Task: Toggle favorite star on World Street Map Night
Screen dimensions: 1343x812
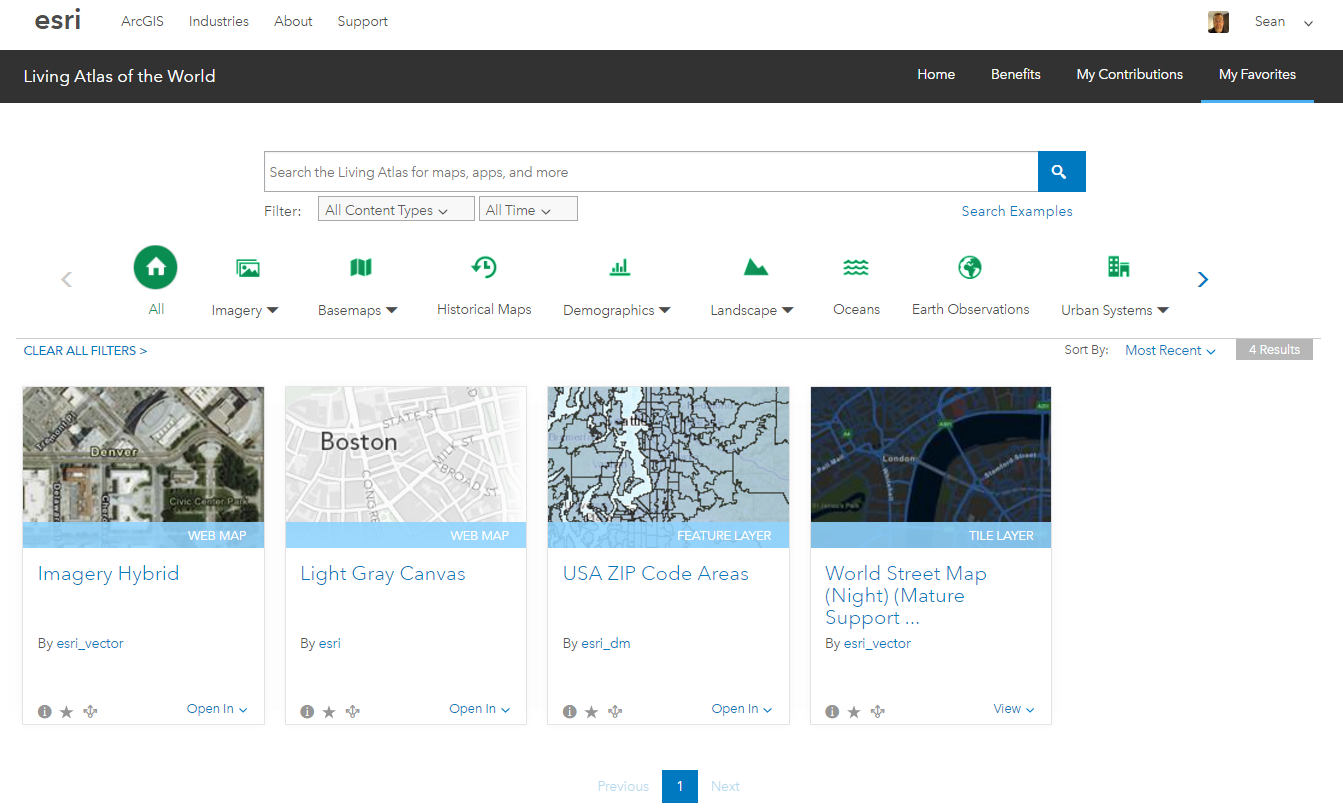Action: pyautogui.click(x=854, y=712)
